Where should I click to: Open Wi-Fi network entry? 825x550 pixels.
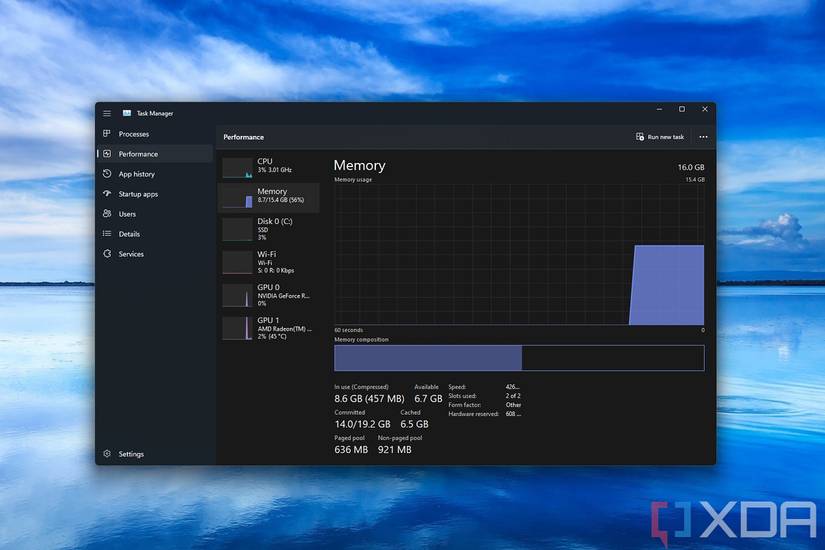268,263
